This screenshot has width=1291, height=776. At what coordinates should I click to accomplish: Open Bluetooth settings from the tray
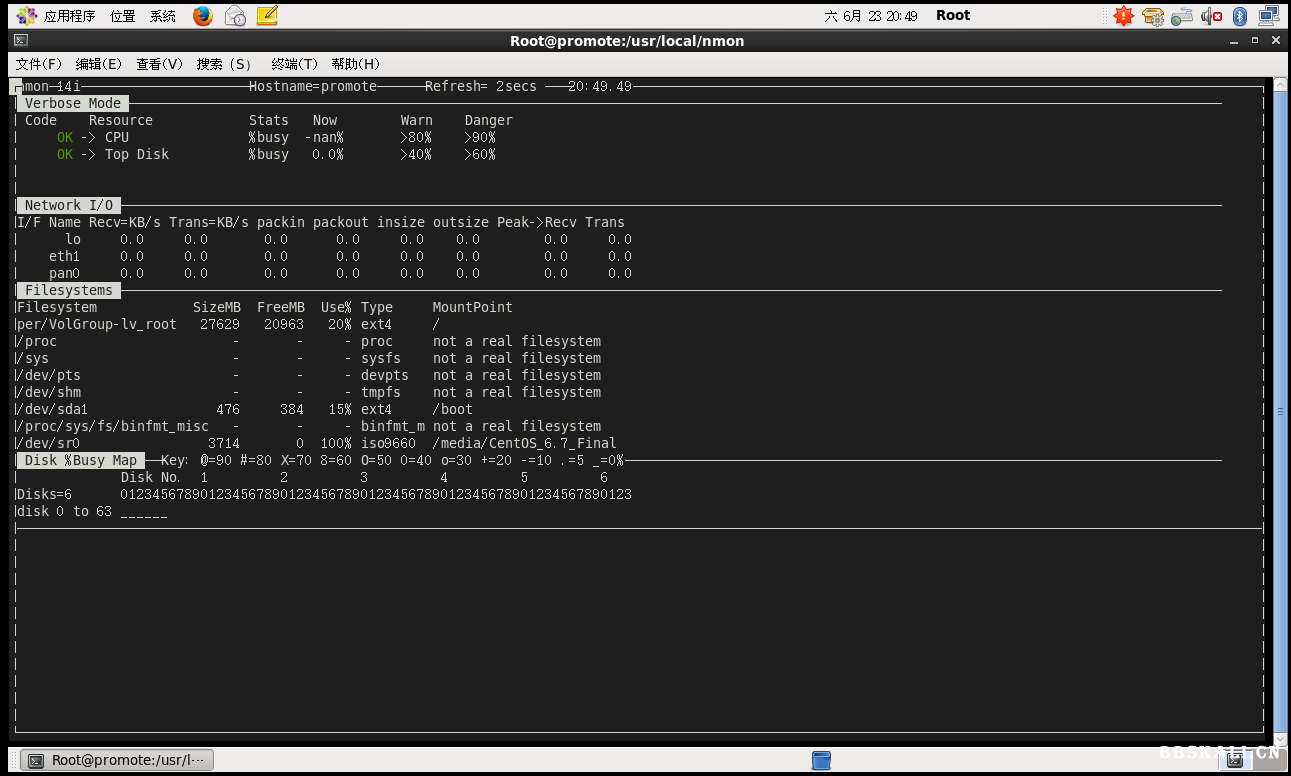click(1240, 15)
